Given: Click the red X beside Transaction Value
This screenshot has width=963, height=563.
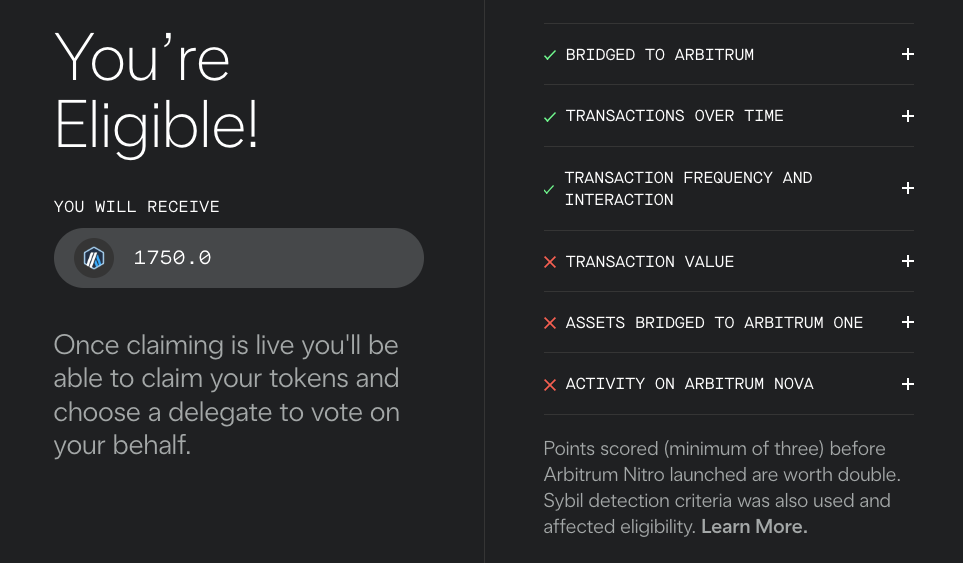Looking at the screenshot, I should click(549, 262).
